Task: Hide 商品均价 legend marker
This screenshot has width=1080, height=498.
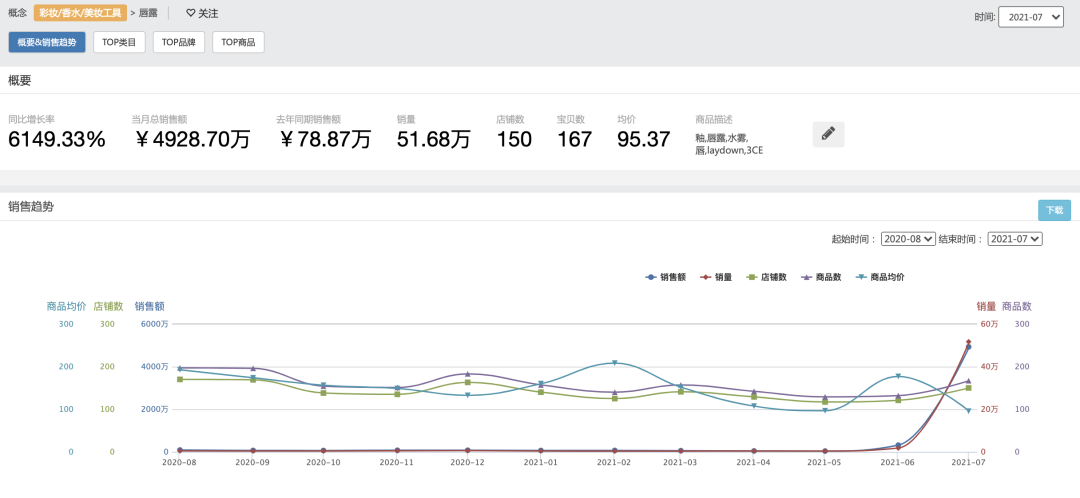Action: point(862,277)
